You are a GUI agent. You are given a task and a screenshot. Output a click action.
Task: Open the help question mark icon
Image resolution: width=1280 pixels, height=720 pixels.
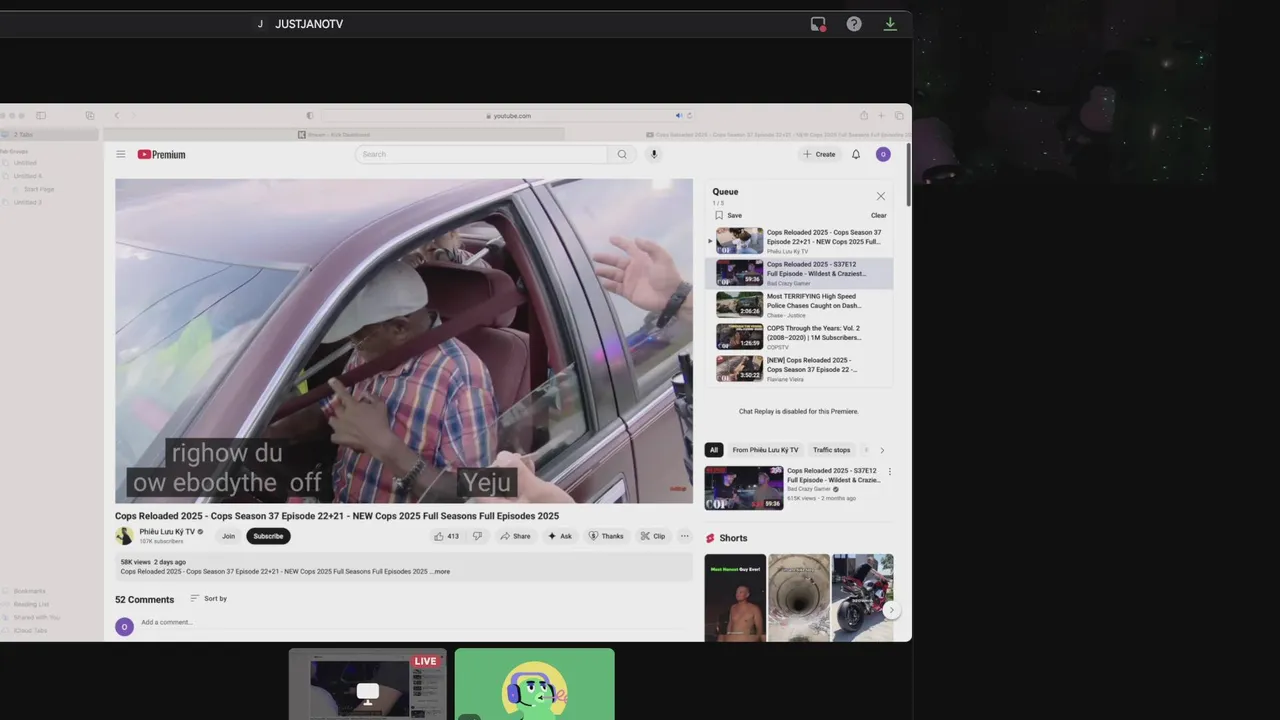854,24
